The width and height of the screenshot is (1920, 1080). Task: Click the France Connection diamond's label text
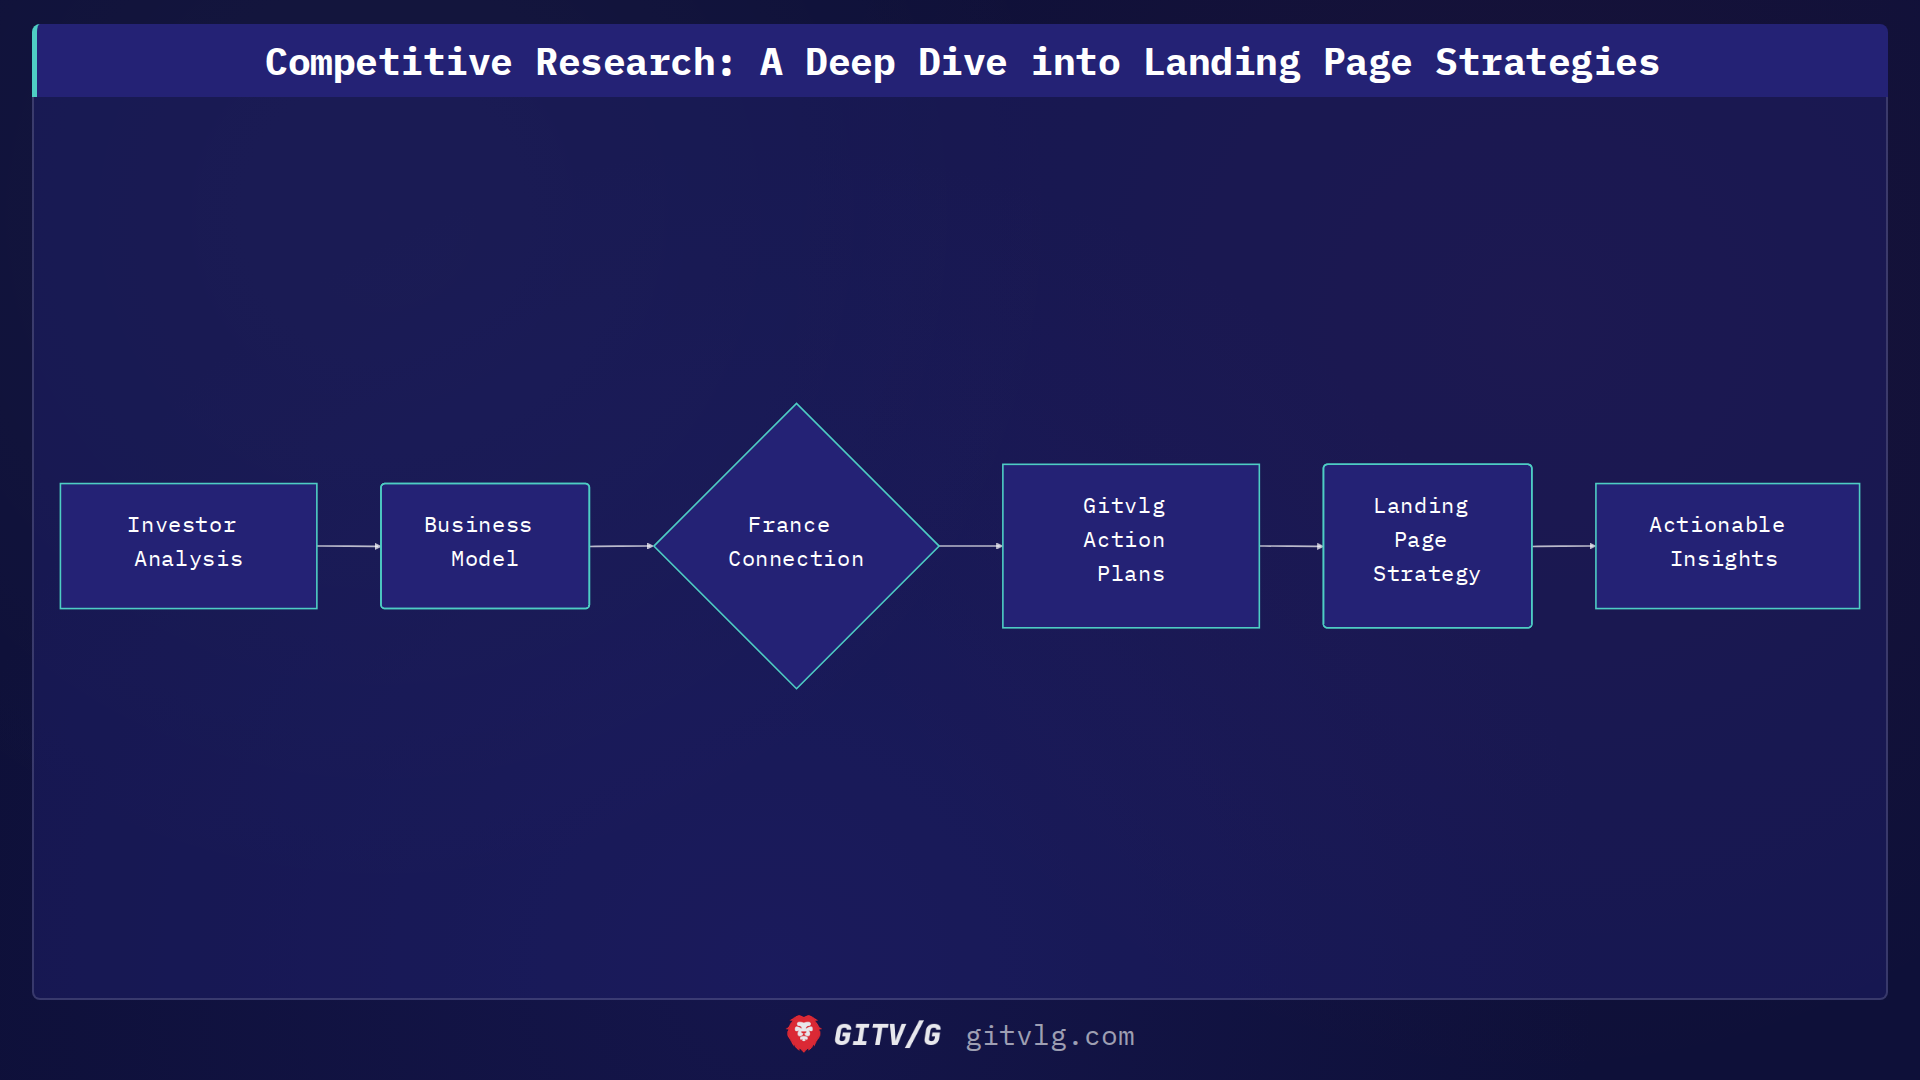coord(795,541)
